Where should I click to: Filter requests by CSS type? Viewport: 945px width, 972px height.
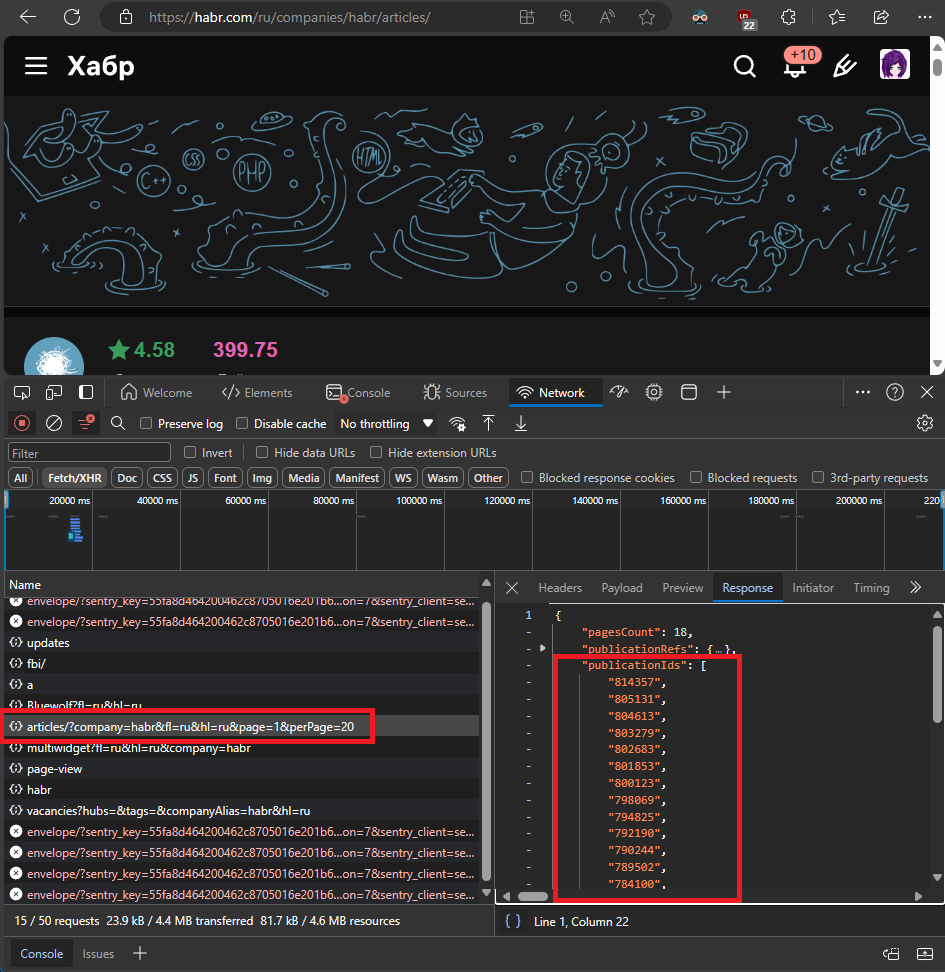pyautogui.click(x=162, y=478)
